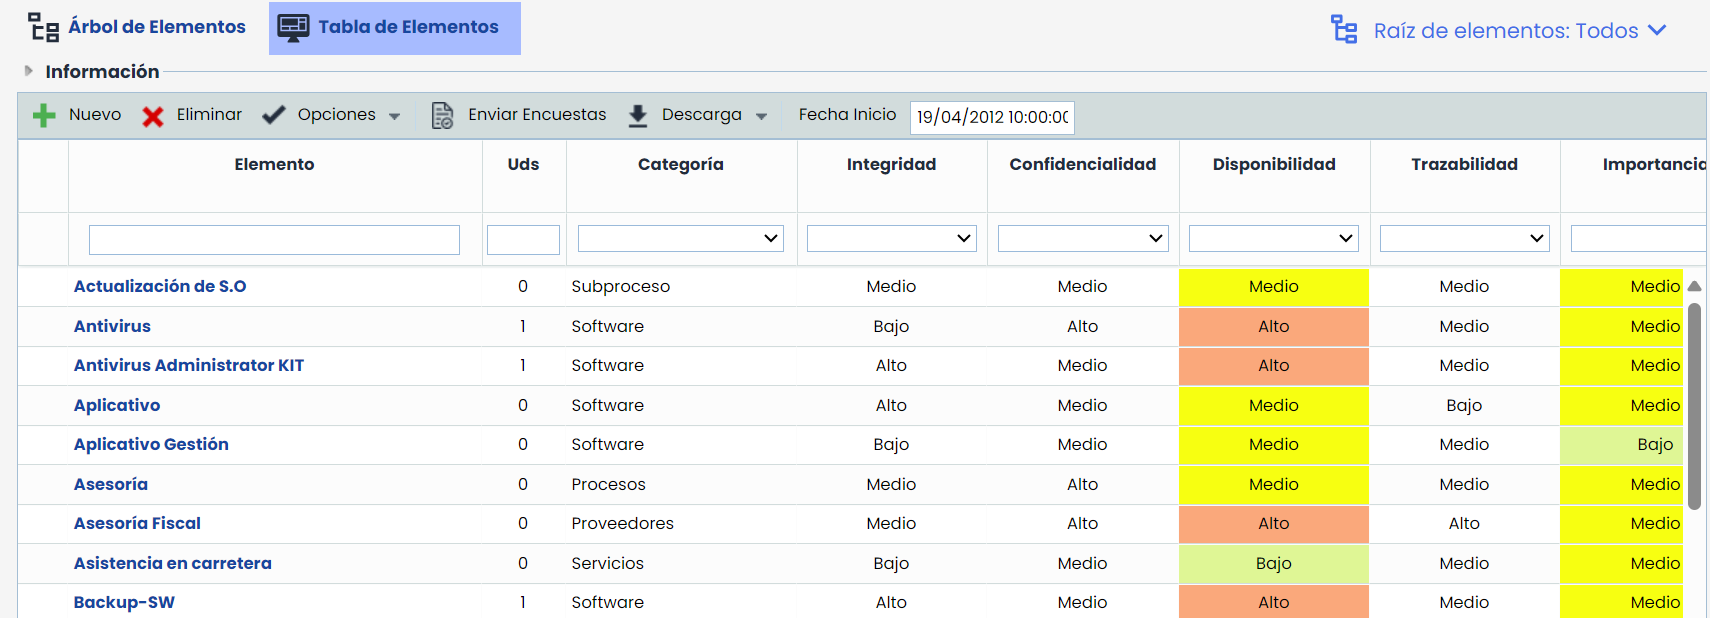
Task: Open the Asesoría Fiscal element link
Action: (137, 523)
